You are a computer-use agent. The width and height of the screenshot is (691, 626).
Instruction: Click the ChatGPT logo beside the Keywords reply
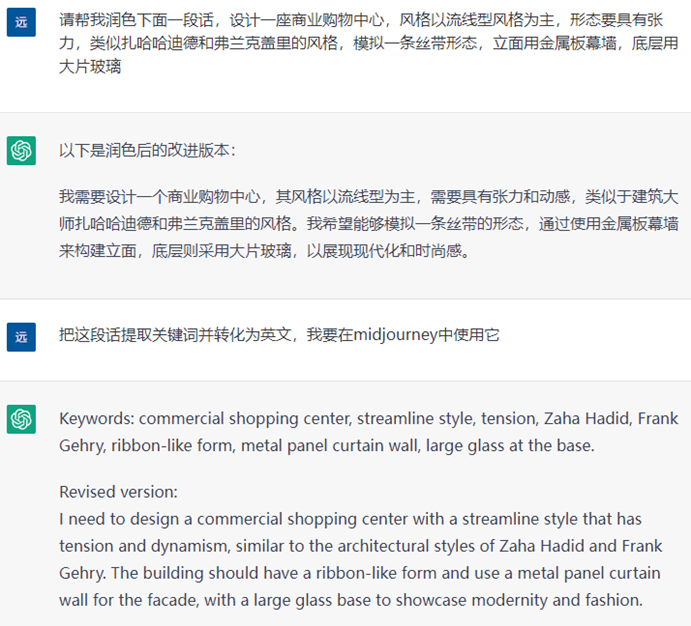tap(21, 418)
